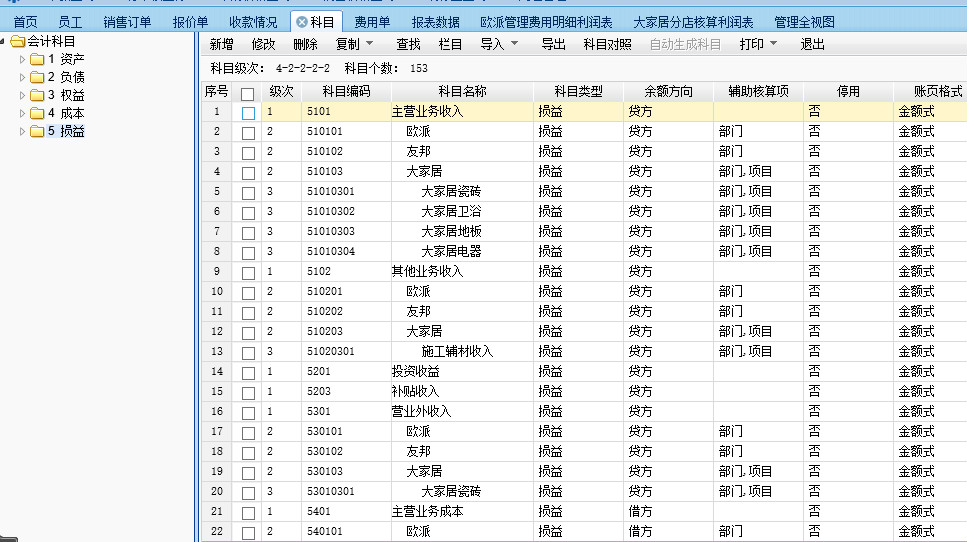Screen dimensions: 967x542
Task: Close the 科目 tab with its X icon
Action: coord(302,22)
